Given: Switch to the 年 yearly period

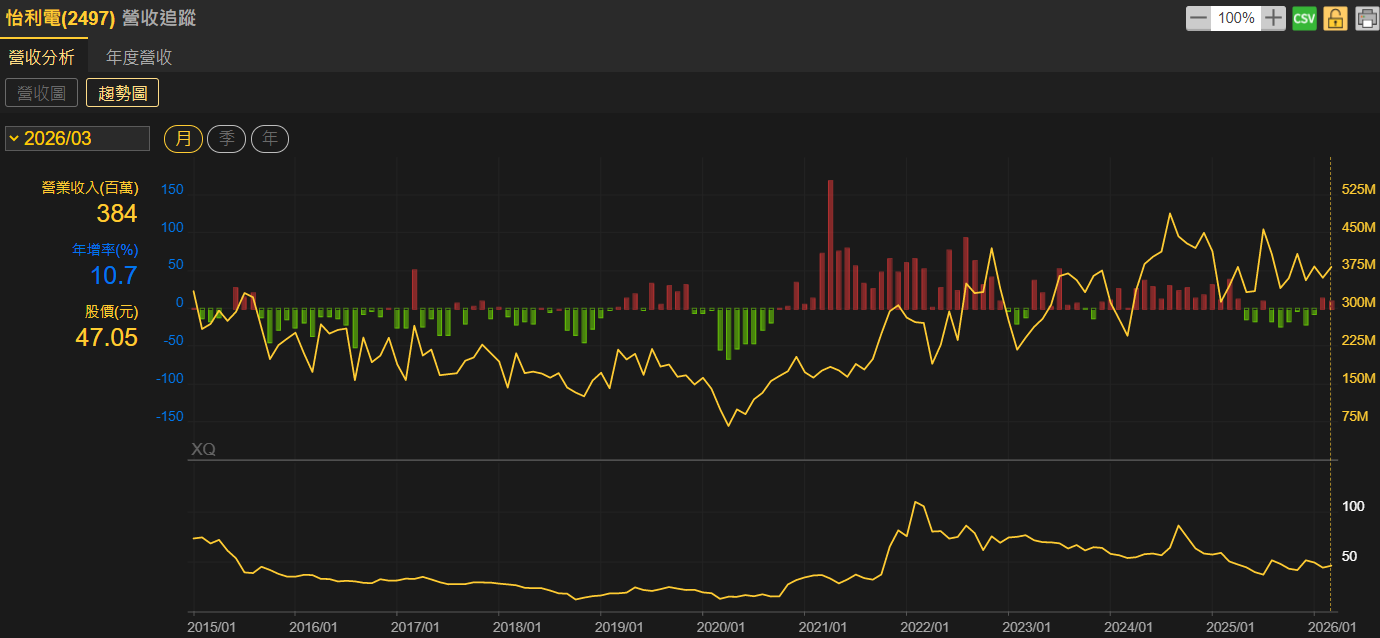Looking at the screenshot, I should [x=270, y=139].
